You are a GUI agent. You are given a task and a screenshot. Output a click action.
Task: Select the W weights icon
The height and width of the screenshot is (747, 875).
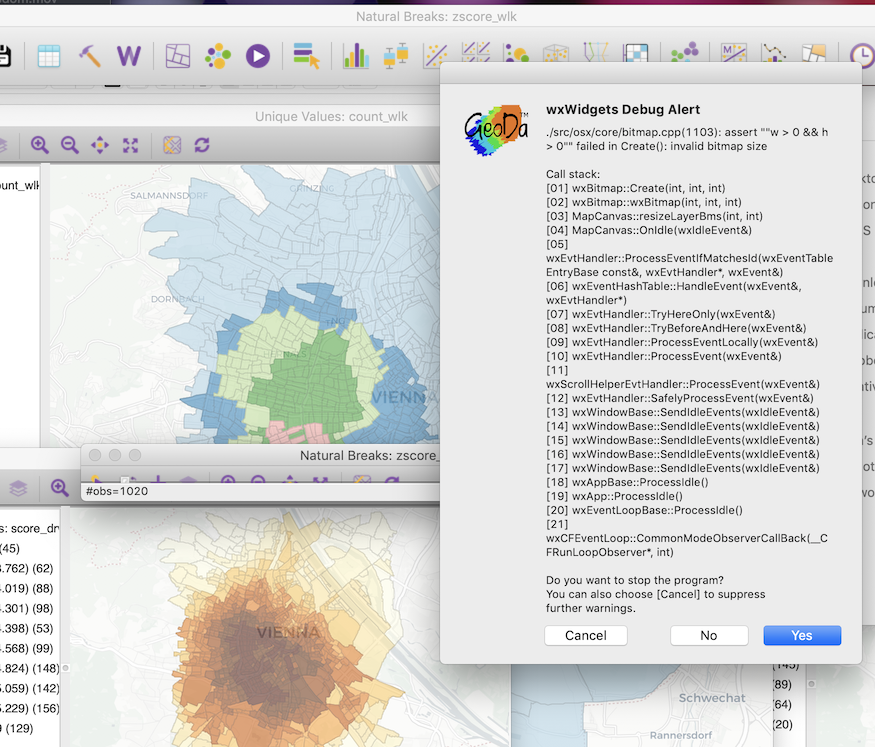(x=128, y=55)
